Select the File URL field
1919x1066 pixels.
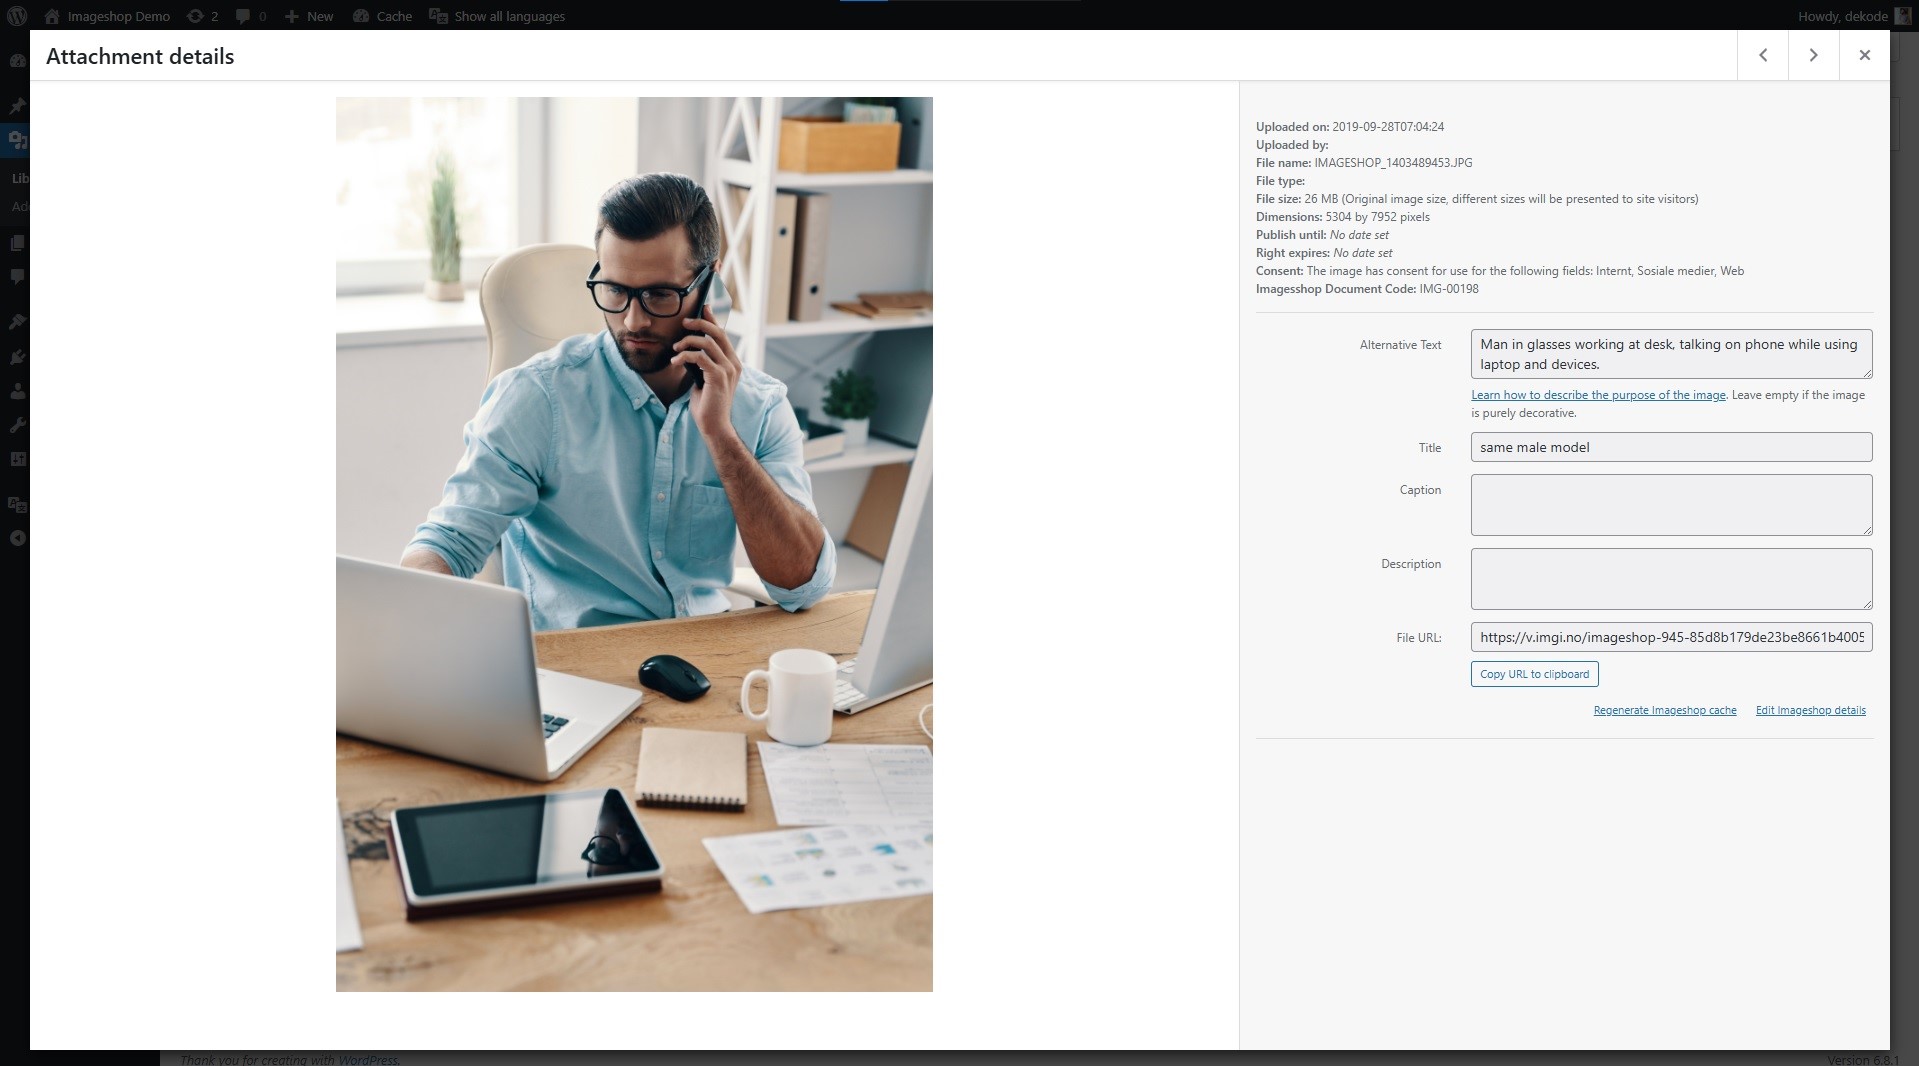tap(1671, 637)
